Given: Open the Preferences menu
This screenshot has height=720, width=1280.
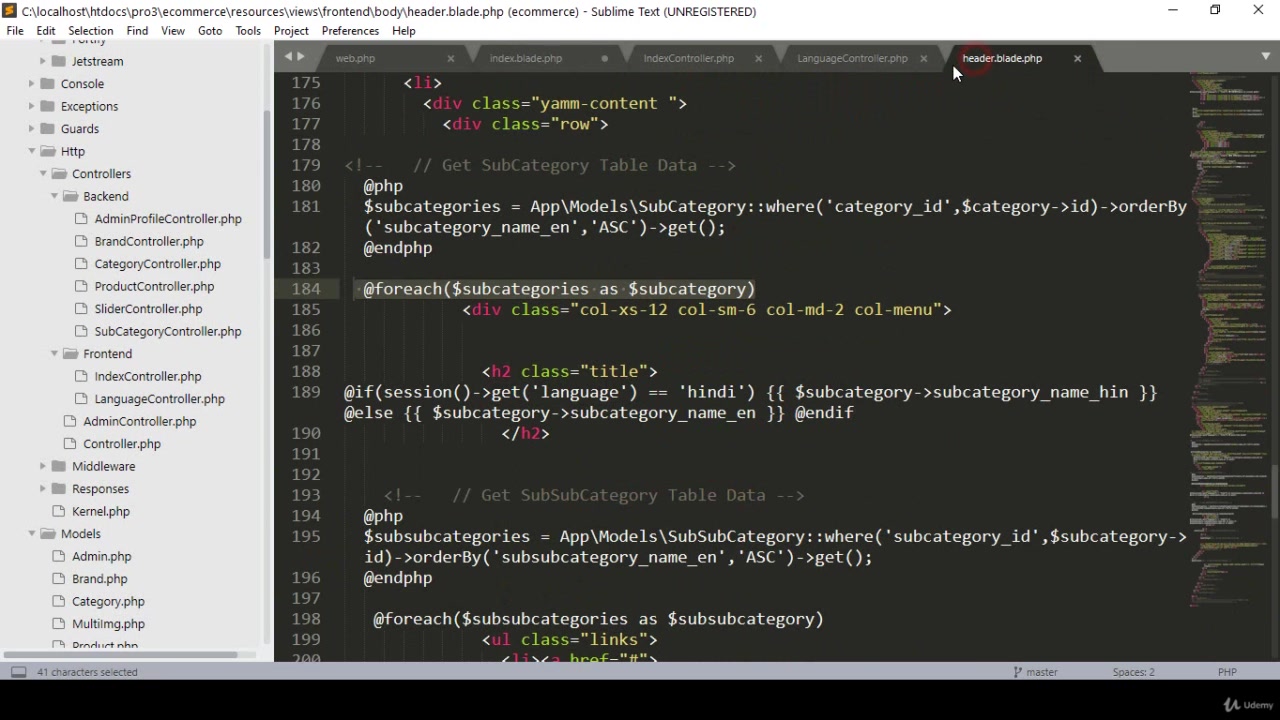Looking at the screenshot, I should (350, 31).
